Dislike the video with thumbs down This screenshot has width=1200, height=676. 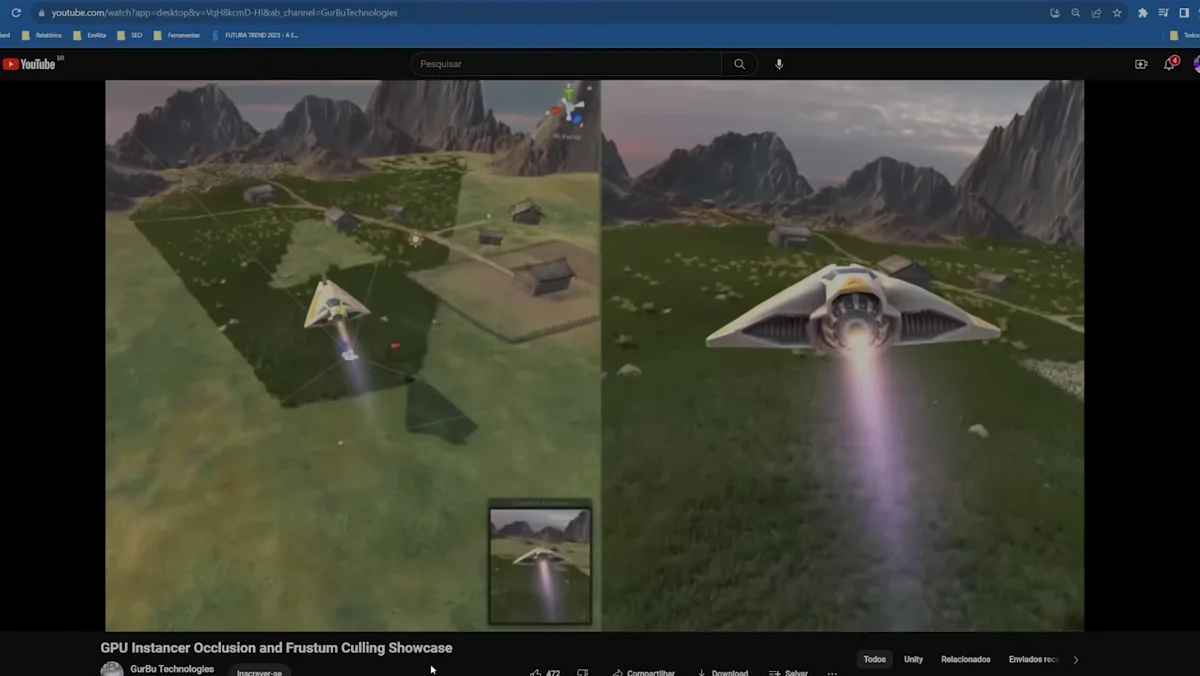(x=583, y=673)
